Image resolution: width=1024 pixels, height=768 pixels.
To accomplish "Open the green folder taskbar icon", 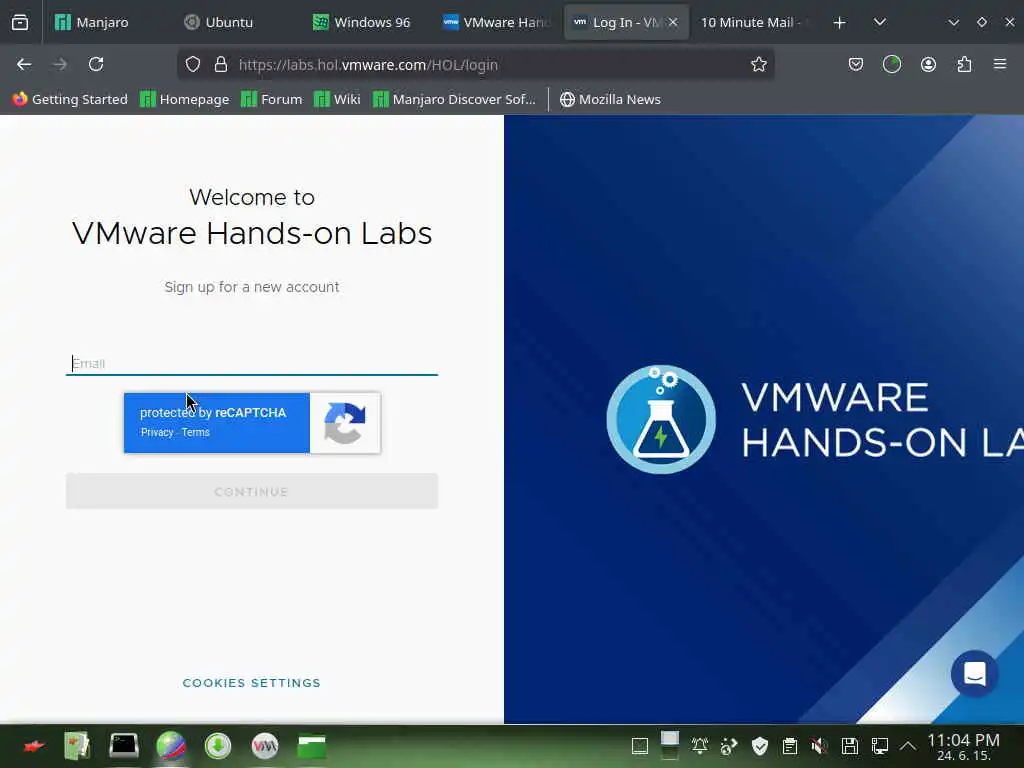I will [312, 746].
